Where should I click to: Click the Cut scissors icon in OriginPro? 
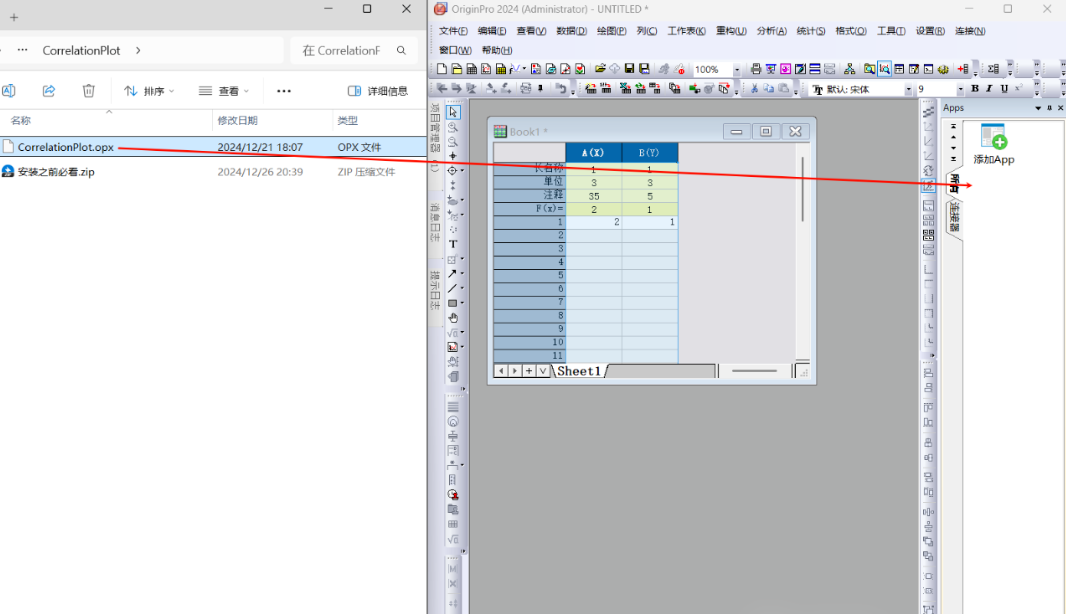pos(754,88)
